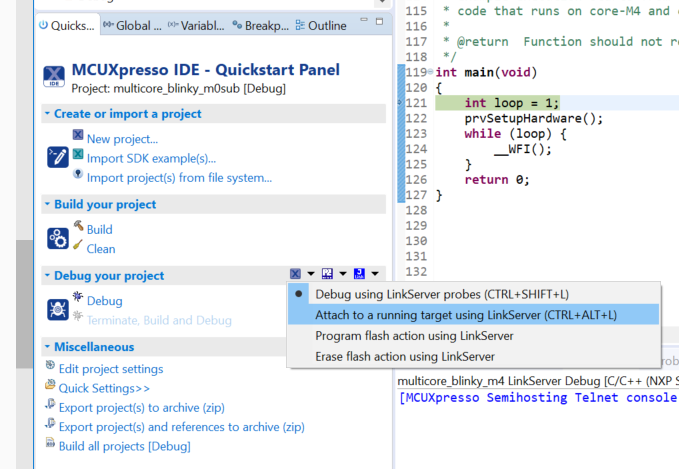Open the Breakpoints tab
Image resolution: width=679 pixels, height=469 pixels.
(260, 26)
